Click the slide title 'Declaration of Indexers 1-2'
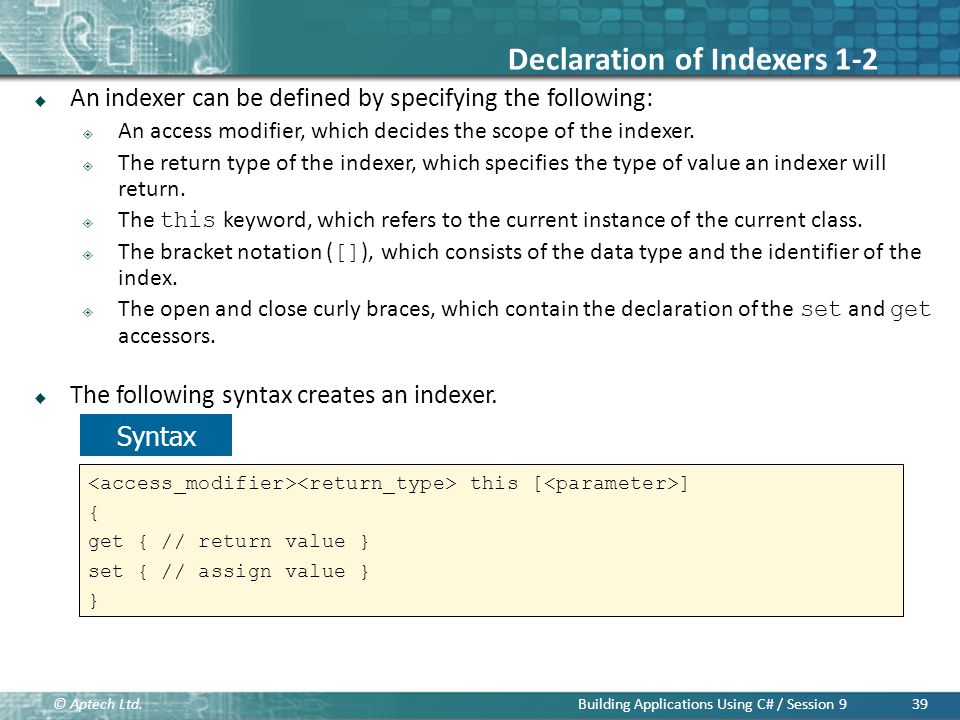 click(x=692, y=59)
